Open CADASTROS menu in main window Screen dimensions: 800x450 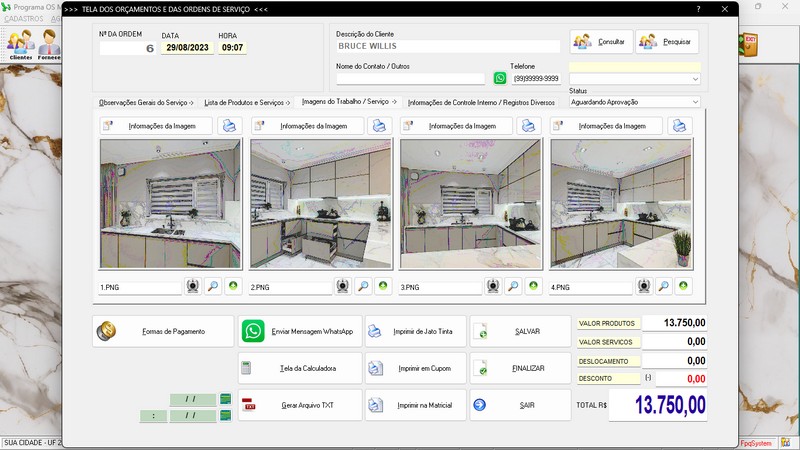(x=24, y=19)
